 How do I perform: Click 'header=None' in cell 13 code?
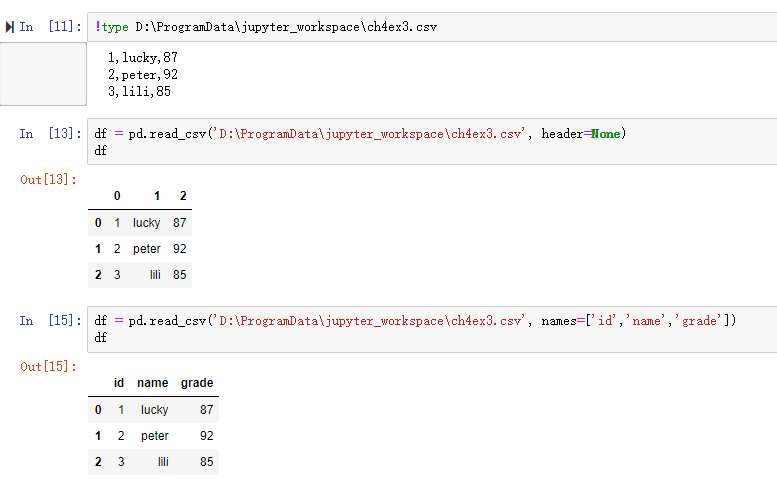pos(581,134)
